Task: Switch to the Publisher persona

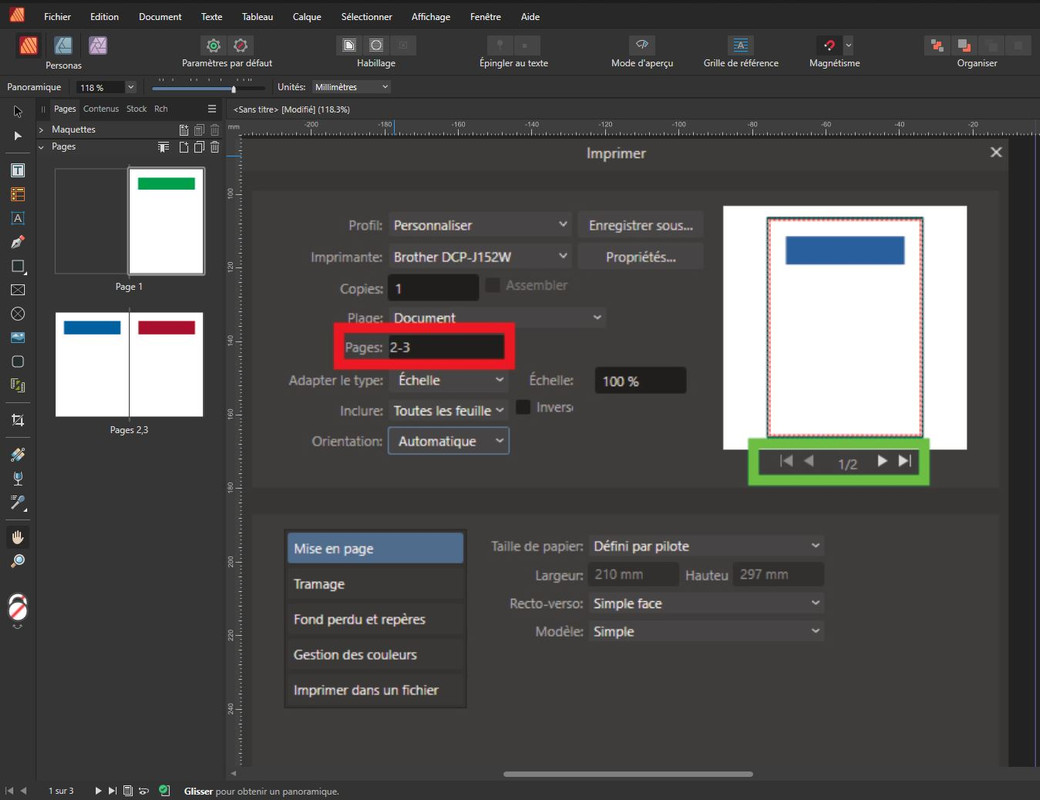Action: tap(29, 45)
